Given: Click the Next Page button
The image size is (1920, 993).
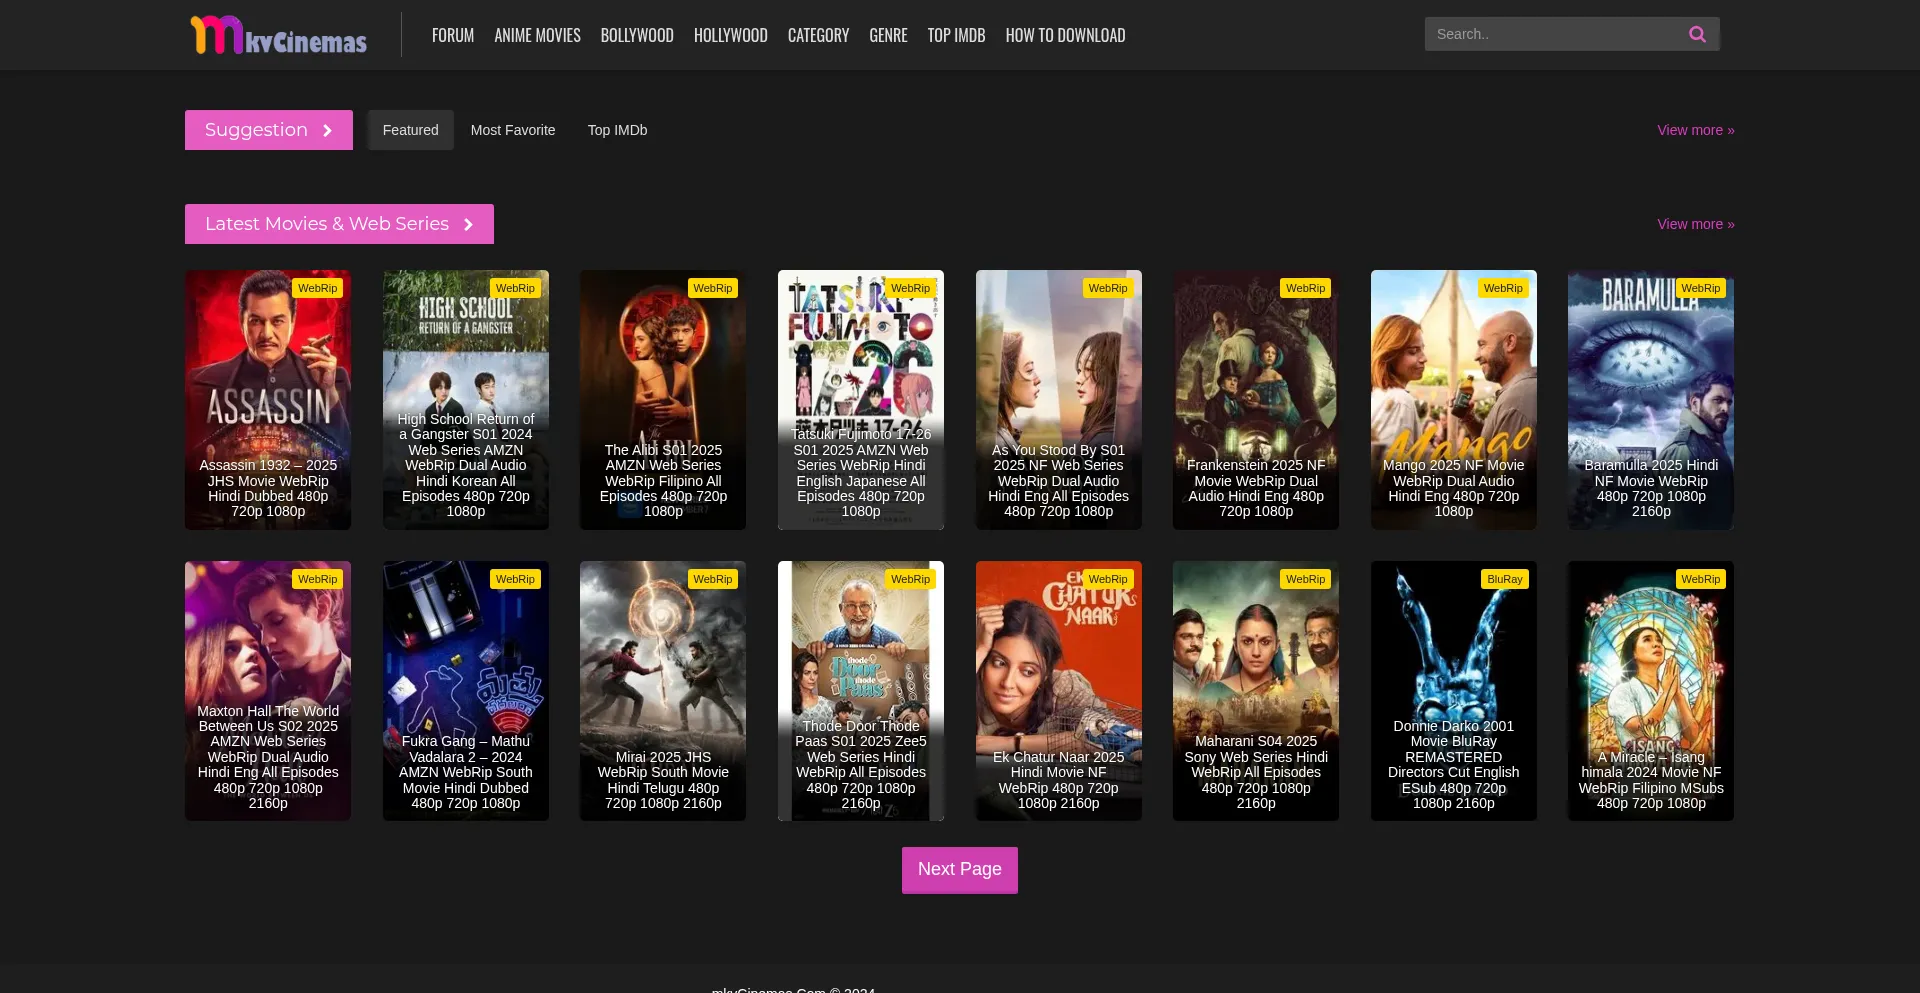Looking at the screenshot, I should click(959, 870).
